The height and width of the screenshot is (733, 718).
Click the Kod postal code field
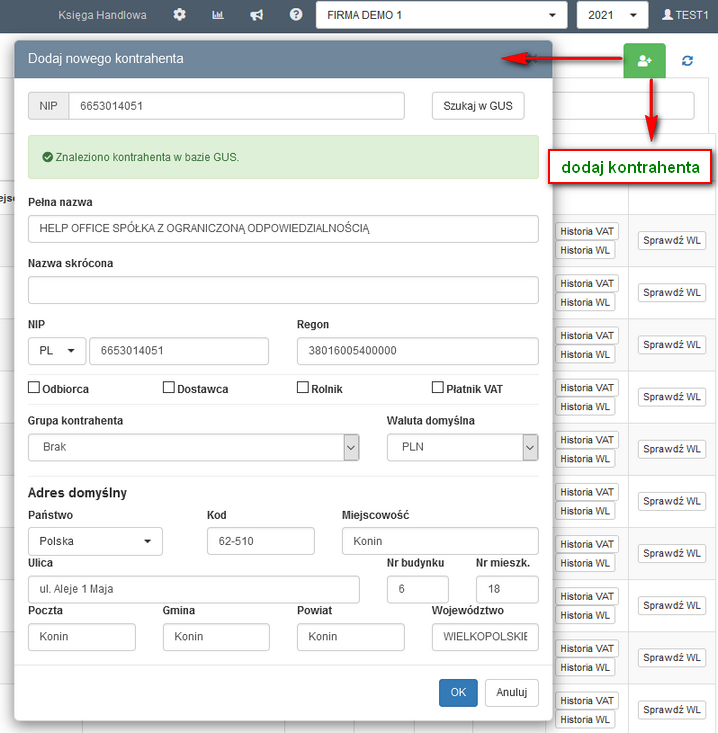click(261, 541)
